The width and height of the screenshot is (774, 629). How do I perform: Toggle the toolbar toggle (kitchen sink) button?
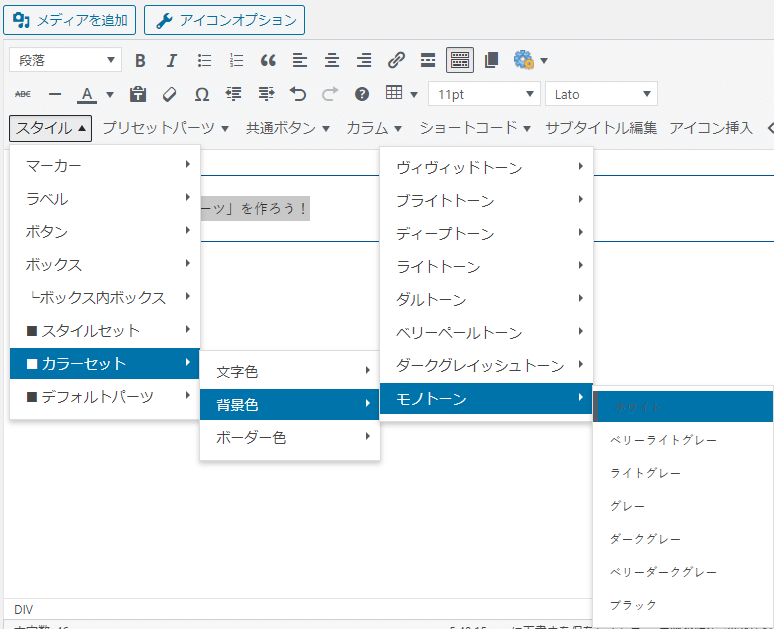[459, 60]
